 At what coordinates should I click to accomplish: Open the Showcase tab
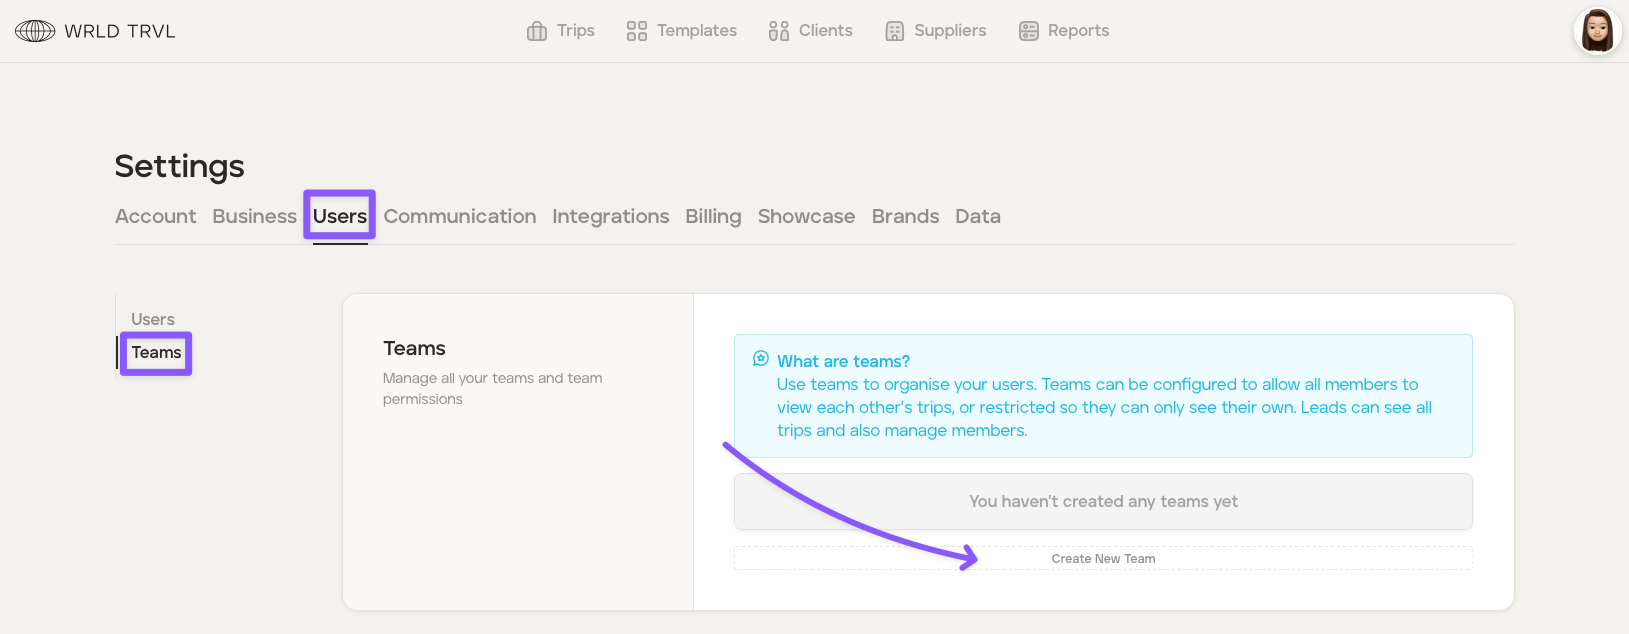[x=806, y=216]
